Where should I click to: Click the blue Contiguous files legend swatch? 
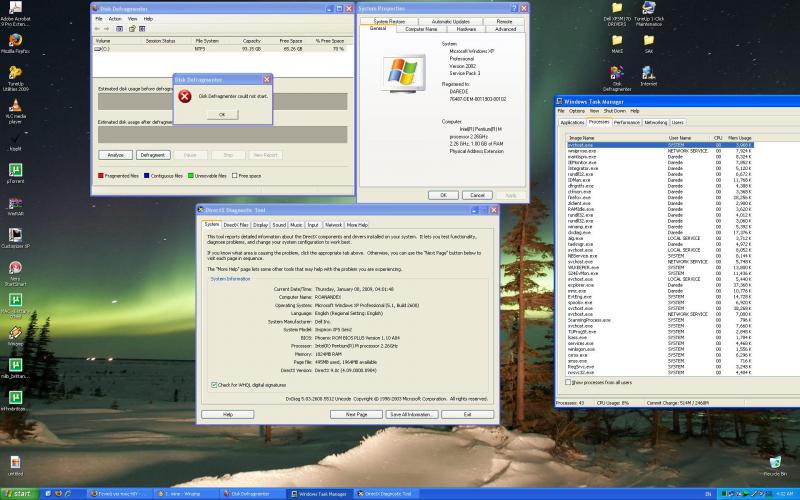146,176
